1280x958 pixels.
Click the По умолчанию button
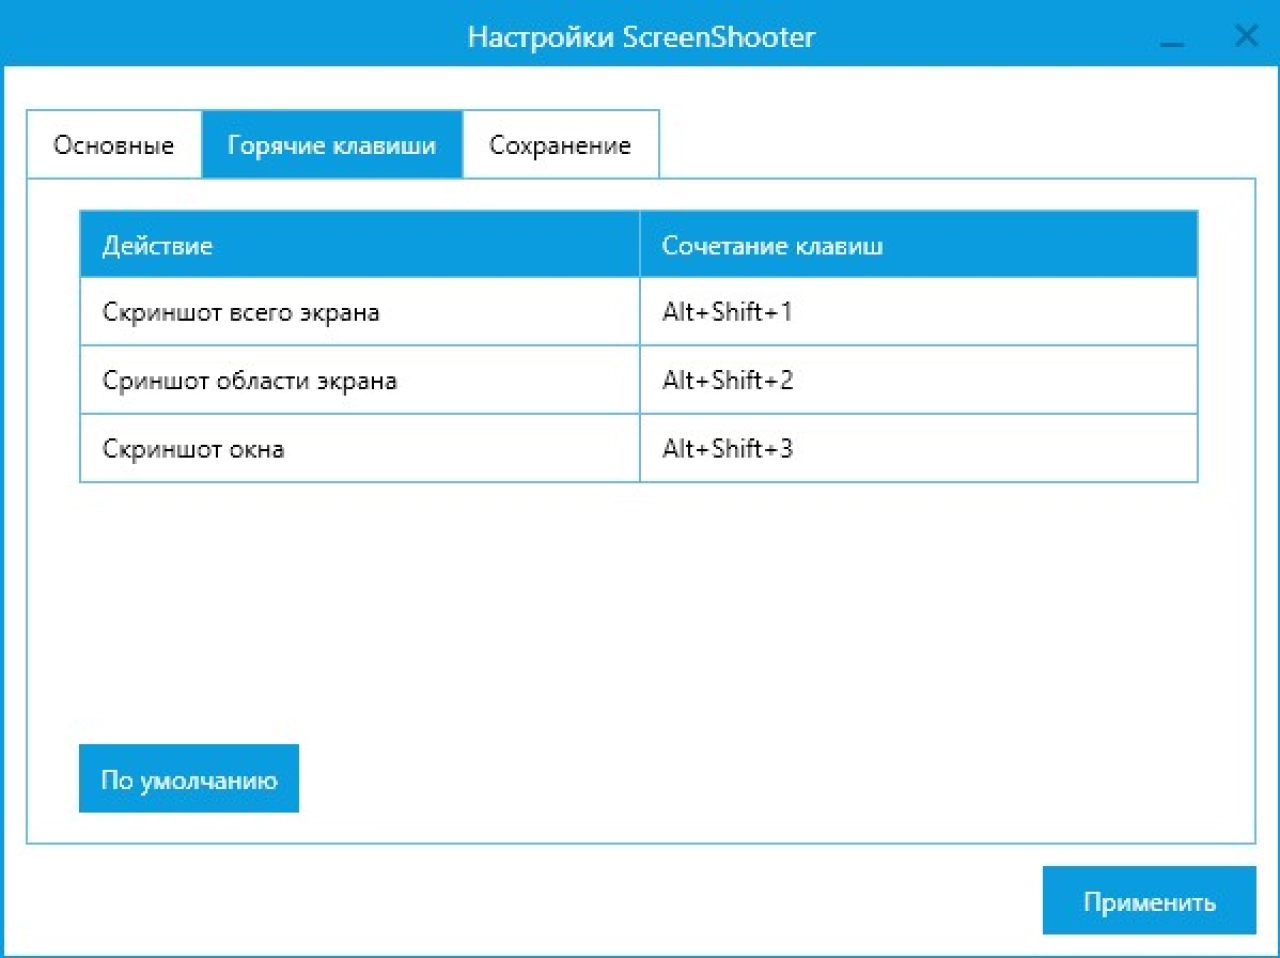189,779
